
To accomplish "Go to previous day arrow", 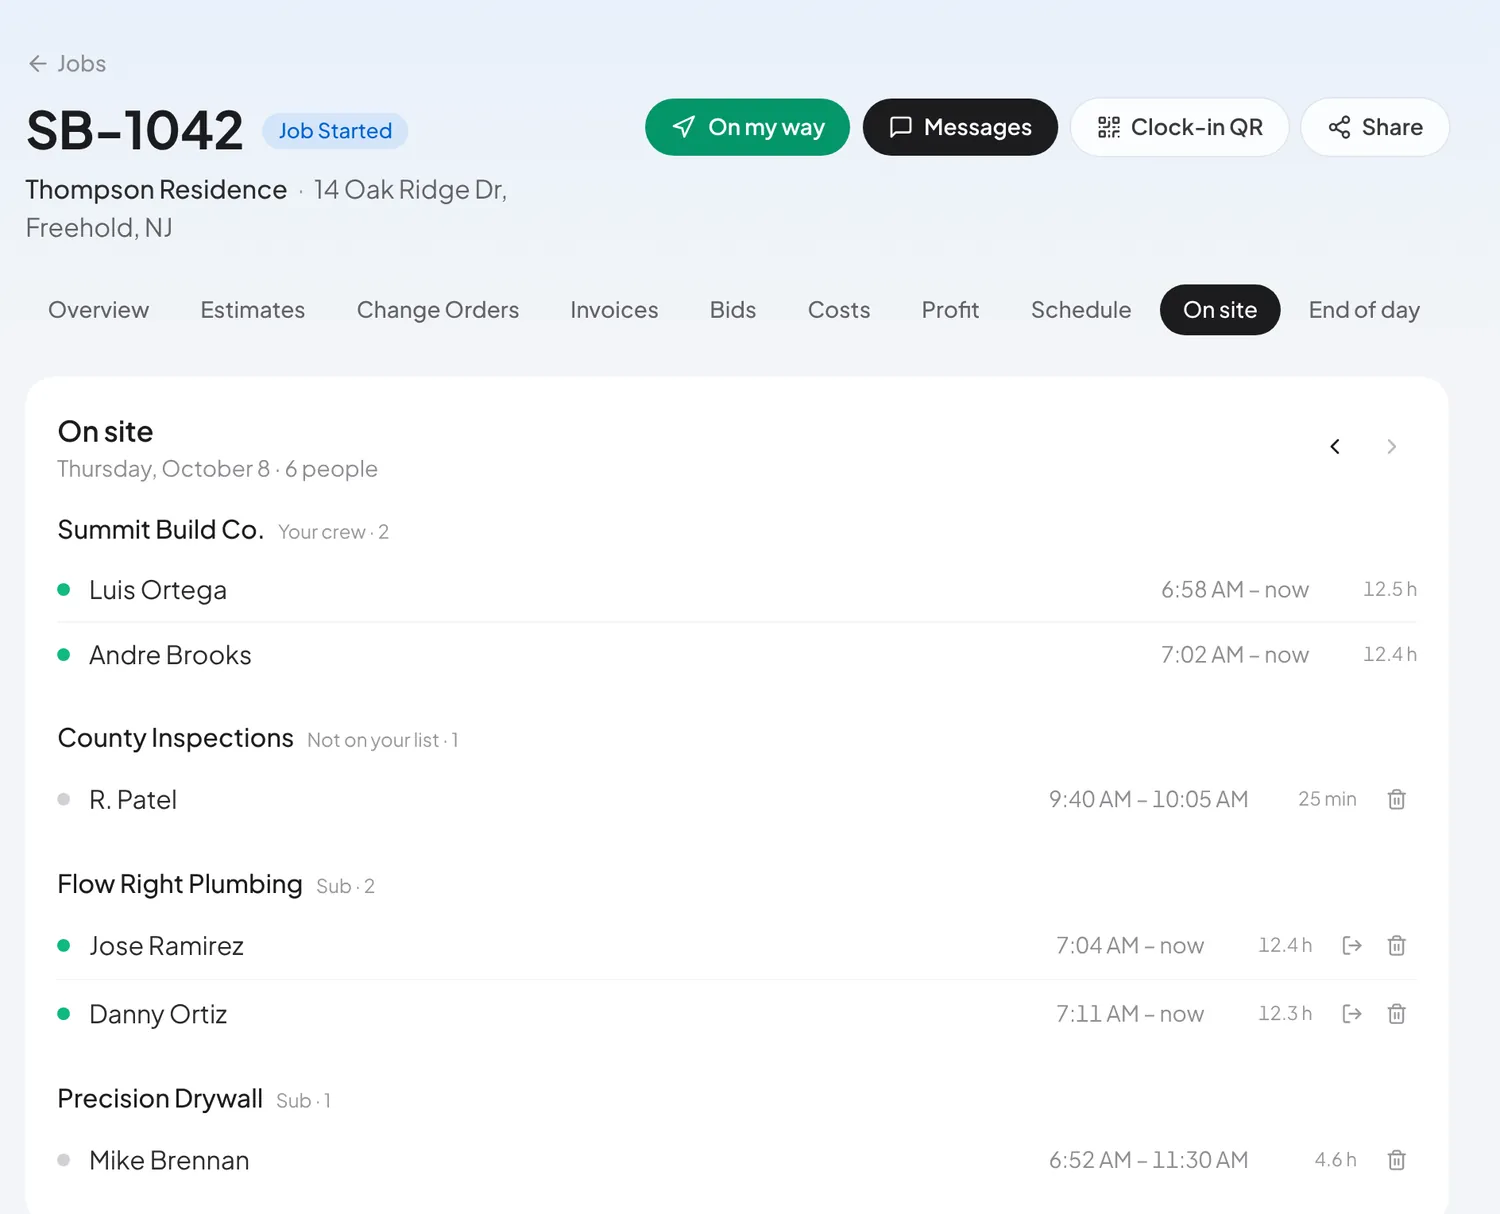I will point(1335,446).
